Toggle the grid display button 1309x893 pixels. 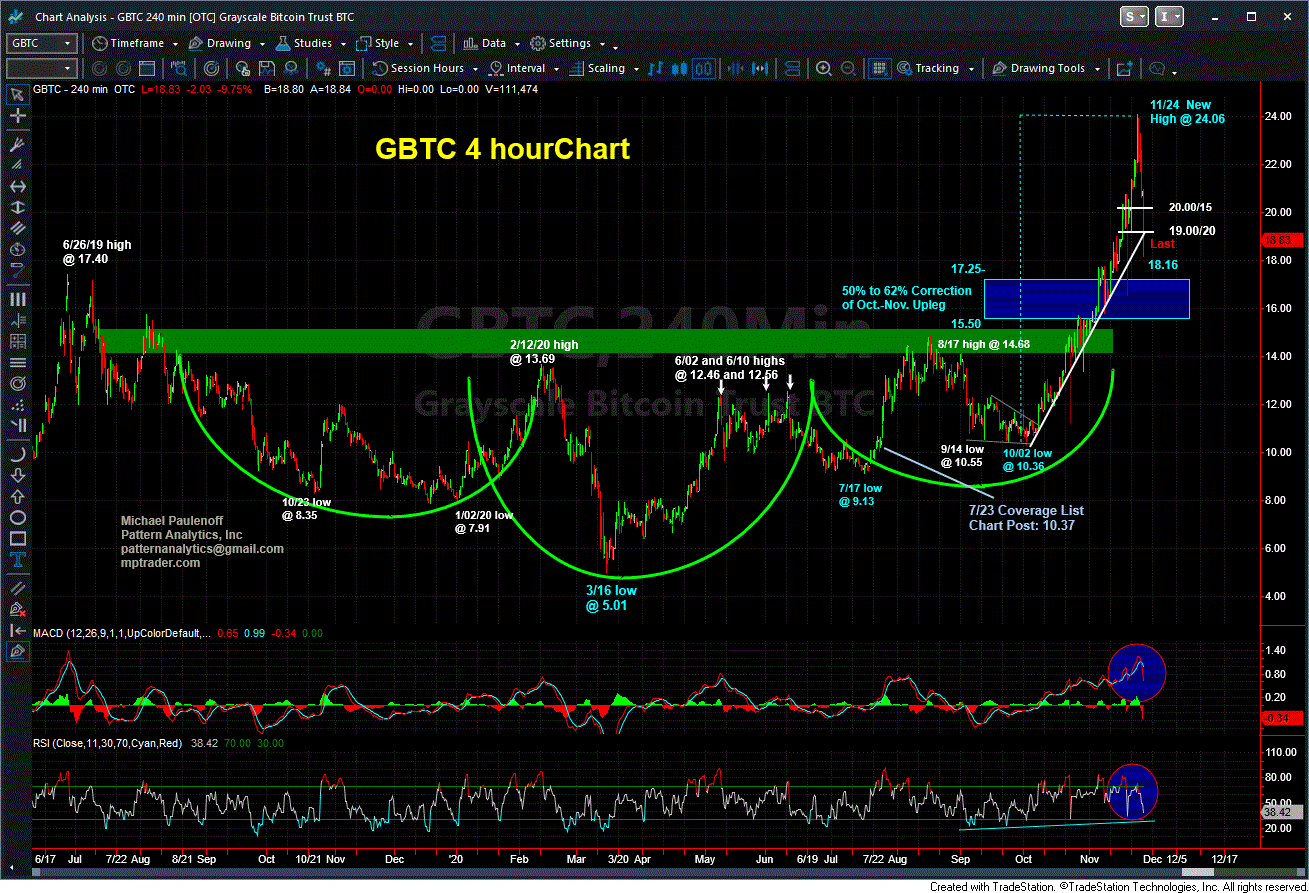[x=879, y=69]
